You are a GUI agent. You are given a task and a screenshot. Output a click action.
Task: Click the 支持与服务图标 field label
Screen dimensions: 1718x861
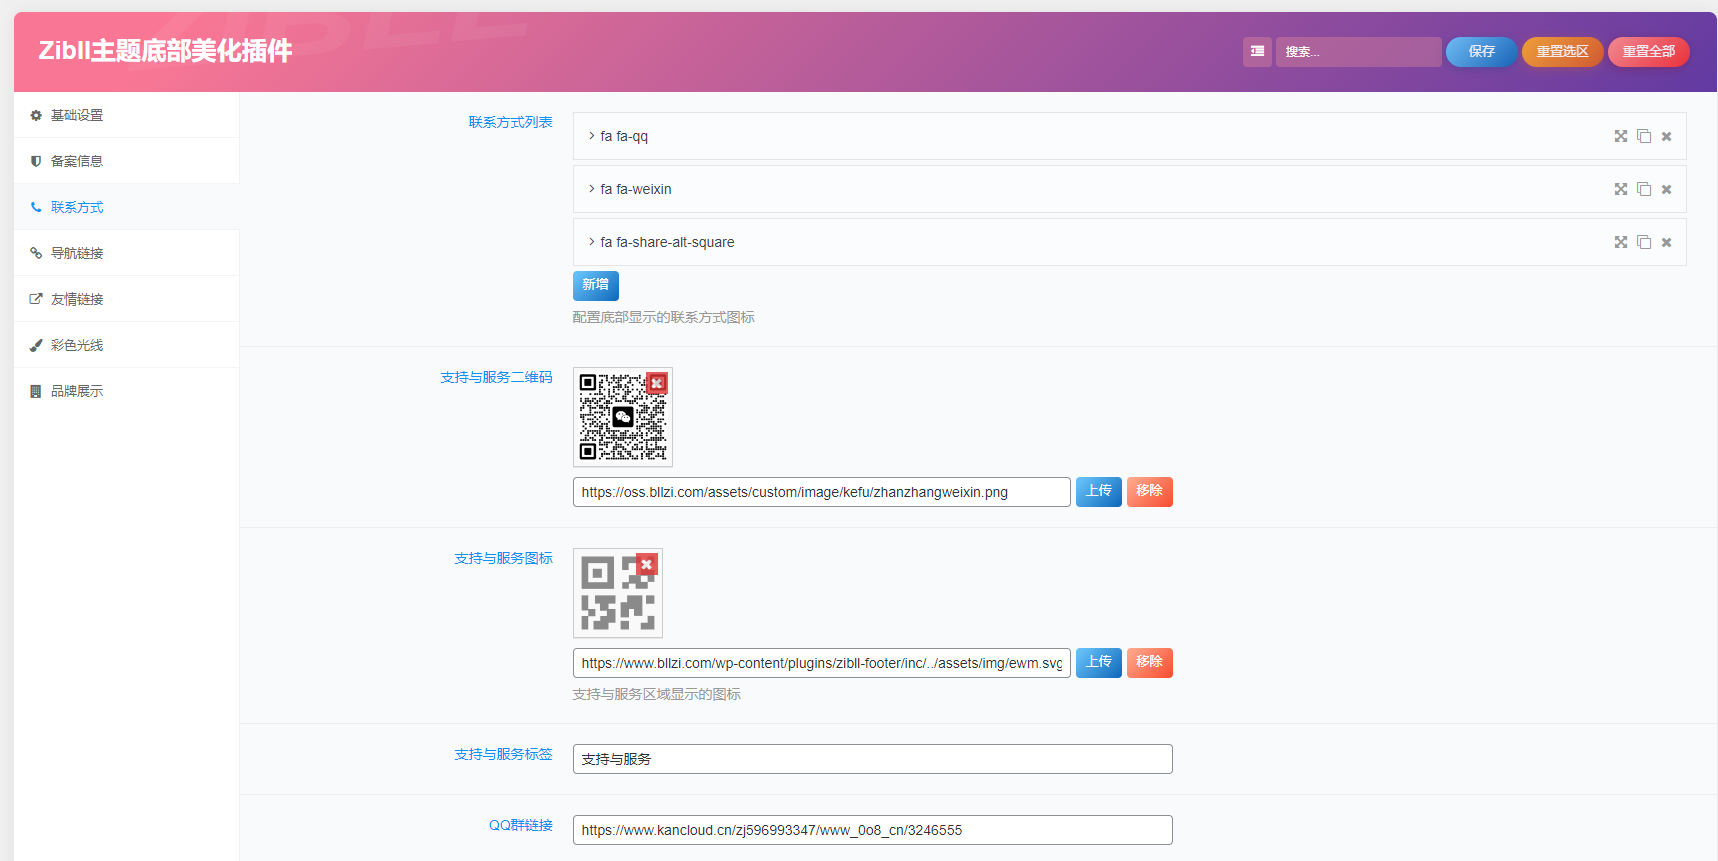coord(504,558)
